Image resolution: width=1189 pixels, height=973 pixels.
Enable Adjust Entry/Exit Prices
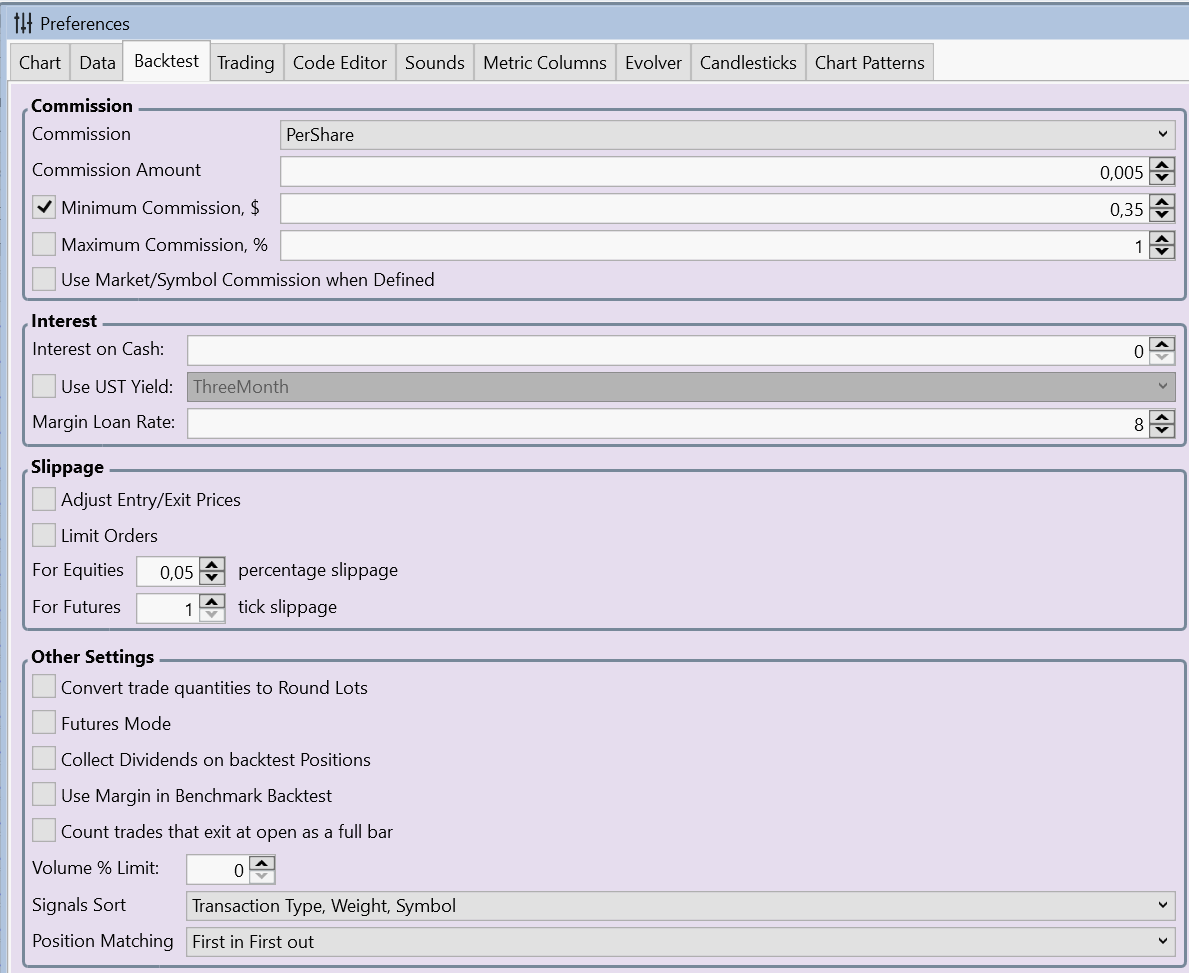tap(44, 499)
